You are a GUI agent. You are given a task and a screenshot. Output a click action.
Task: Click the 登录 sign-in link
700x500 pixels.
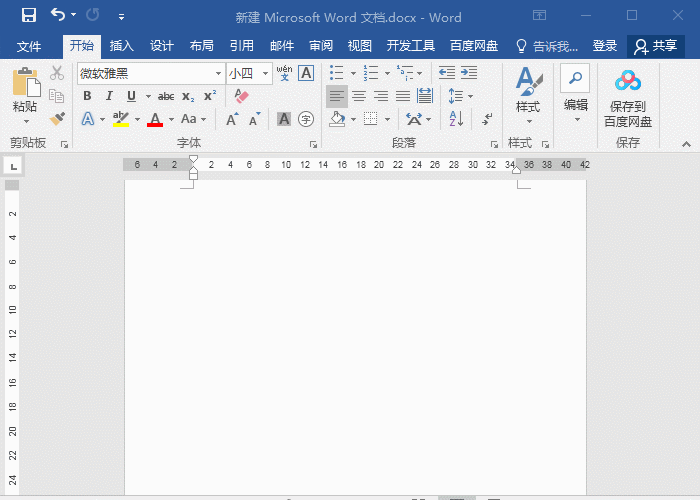pyautogui.click(x=605, y=46)
